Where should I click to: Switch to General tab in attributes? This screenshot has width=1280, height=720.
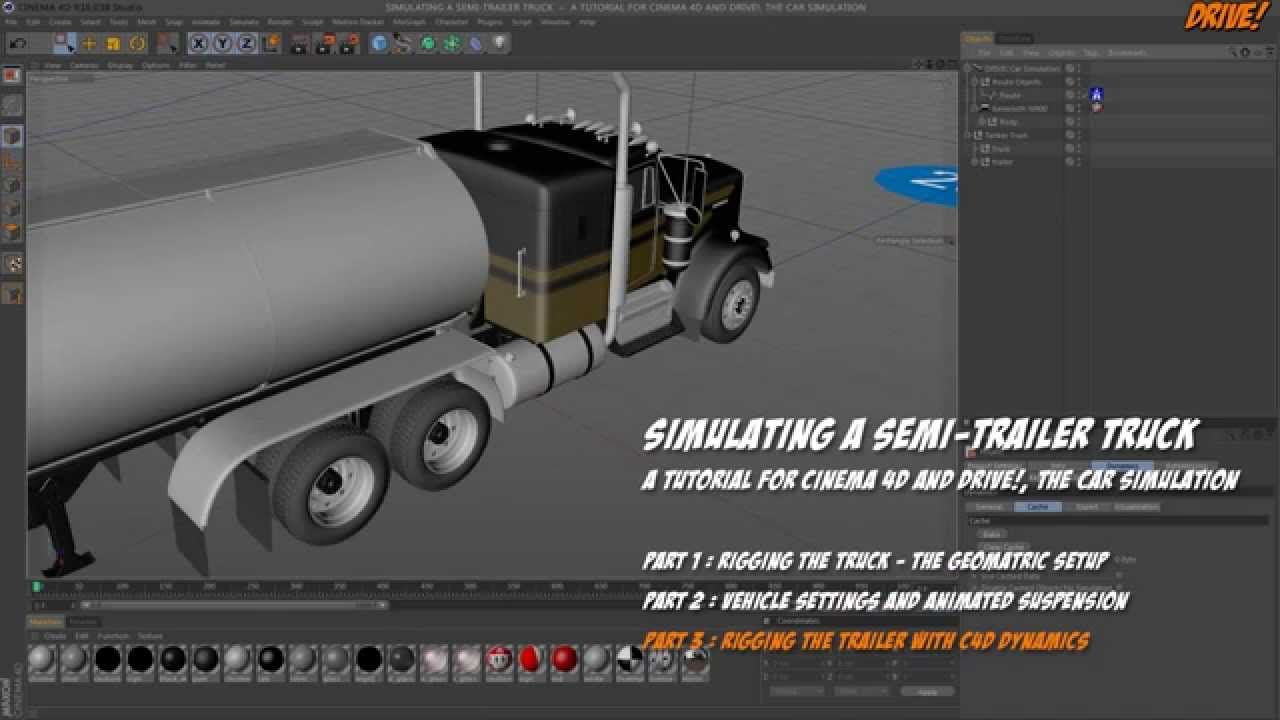(x=988, y=507)
